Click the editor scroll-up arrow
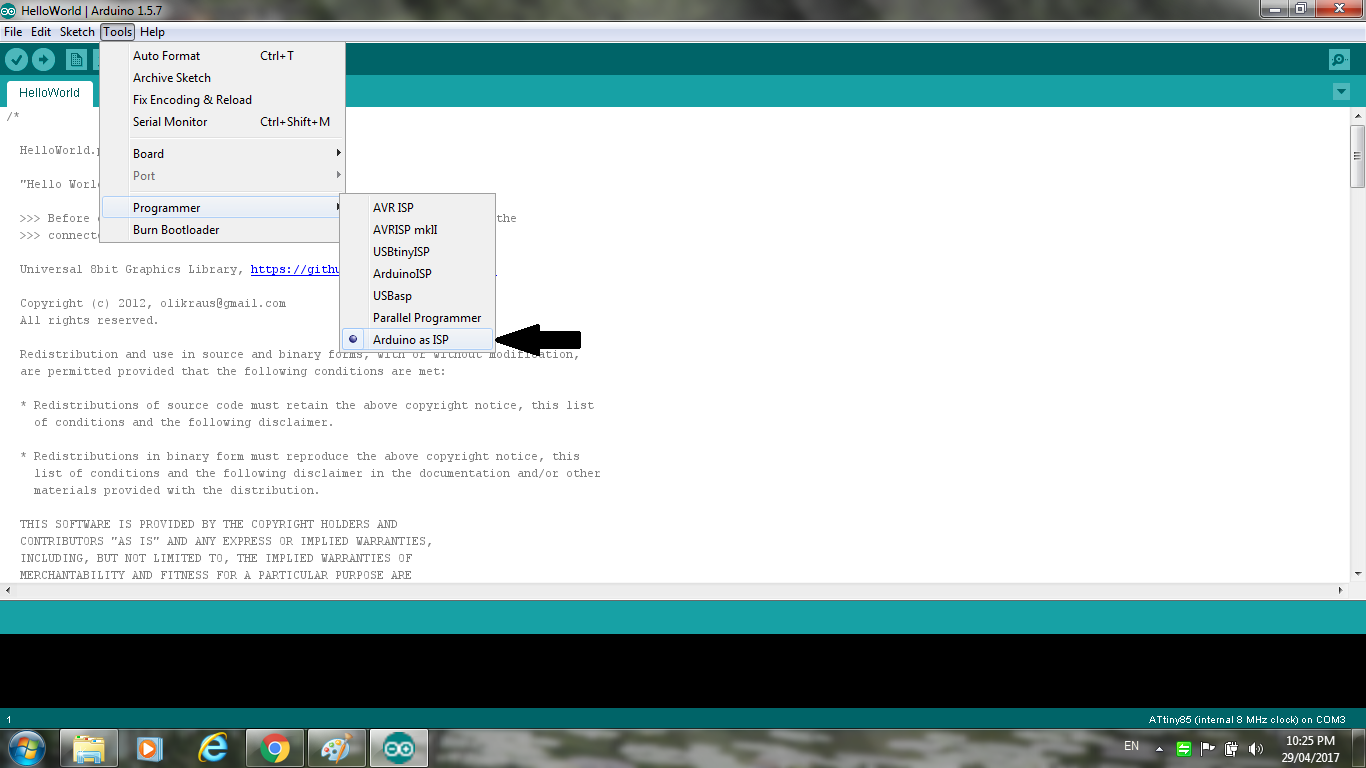The height and width of the screenshot is (768, 1366). pyautogui.click(x=1357, y=115)
